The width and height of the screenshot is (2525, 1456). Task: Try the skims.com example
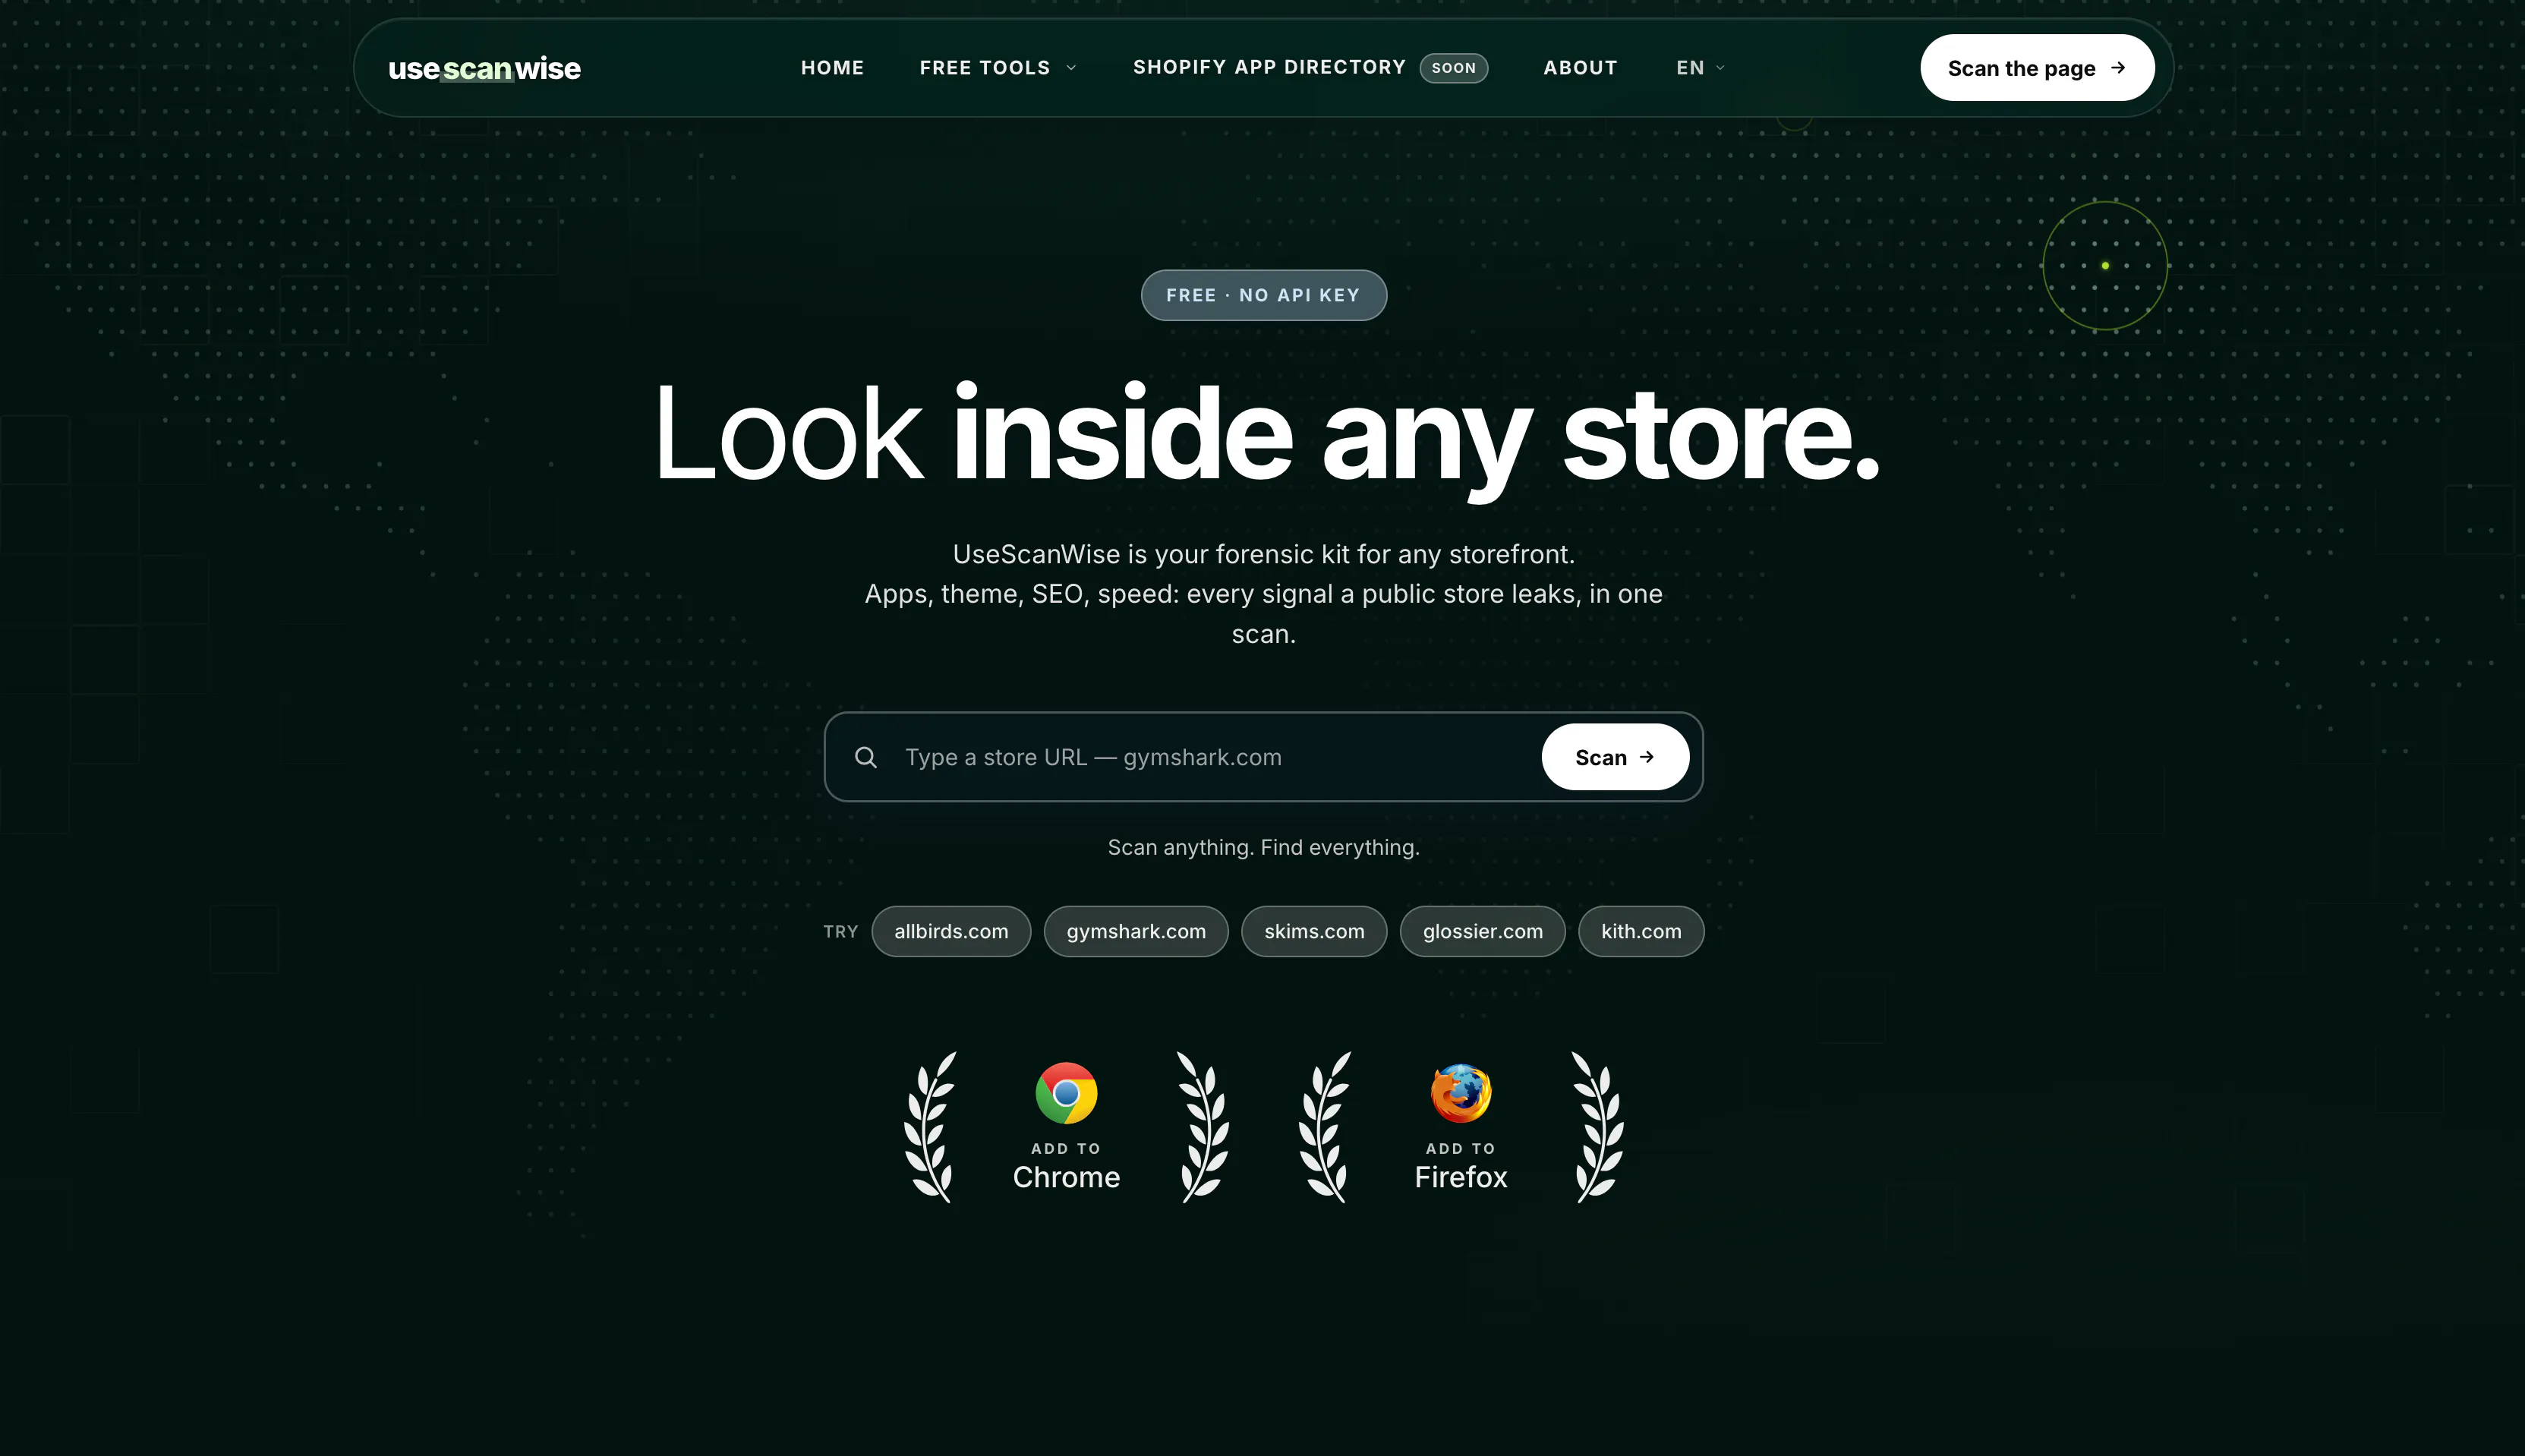(1314, 931)
